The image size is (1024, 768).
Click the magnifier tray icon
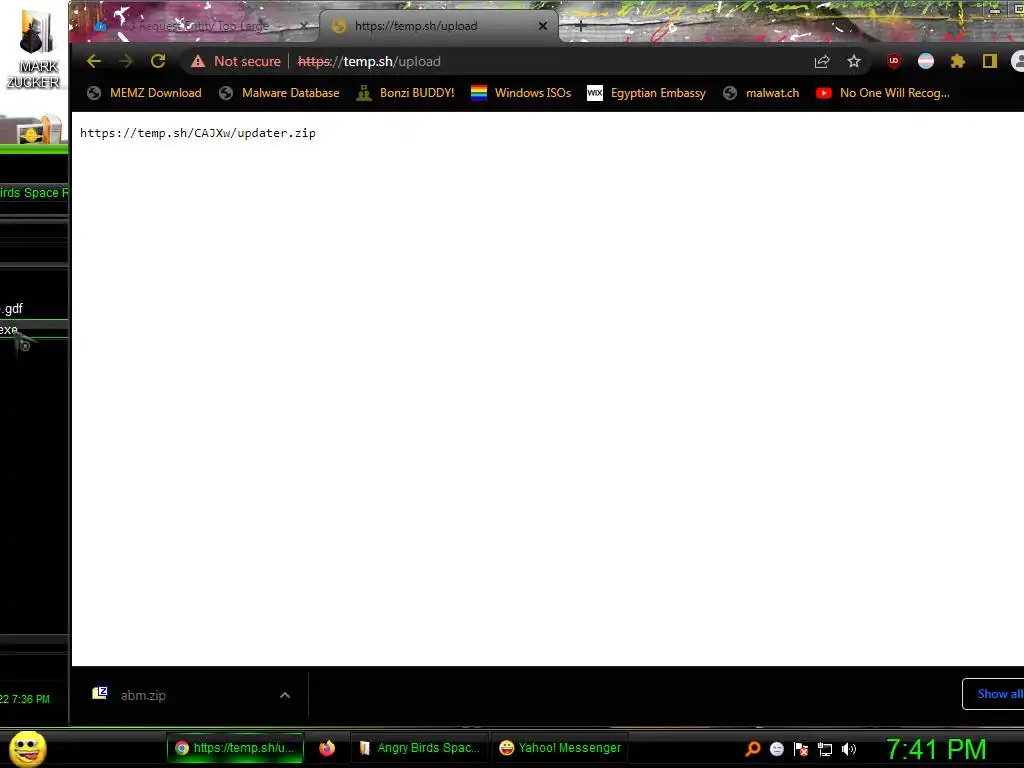753,749
